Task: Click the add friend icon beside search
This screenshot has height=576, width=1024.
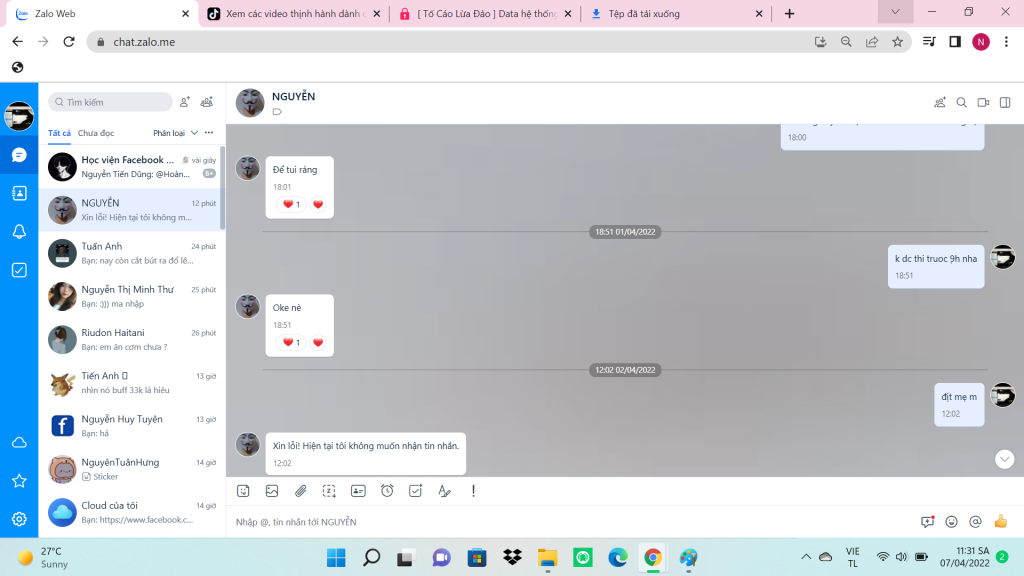Action: coord(185,102)
